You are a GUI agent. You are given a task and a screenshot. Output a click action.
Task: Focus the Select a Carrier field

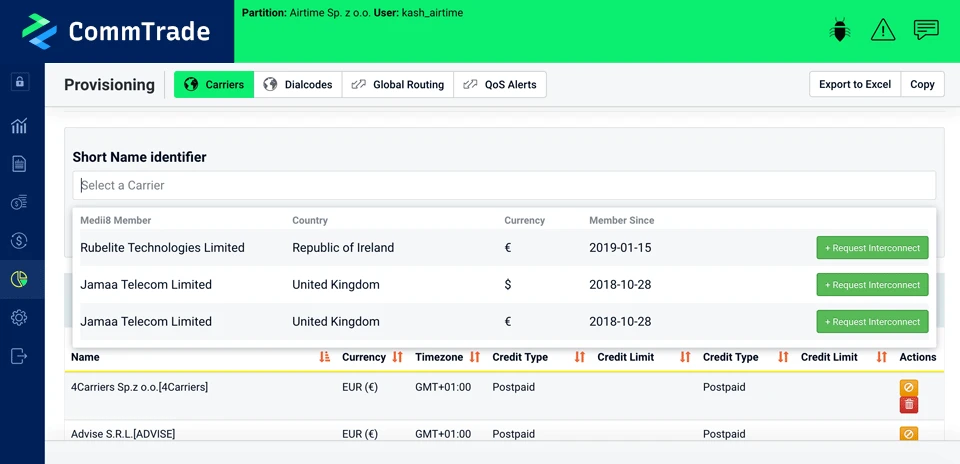[504, 185]
